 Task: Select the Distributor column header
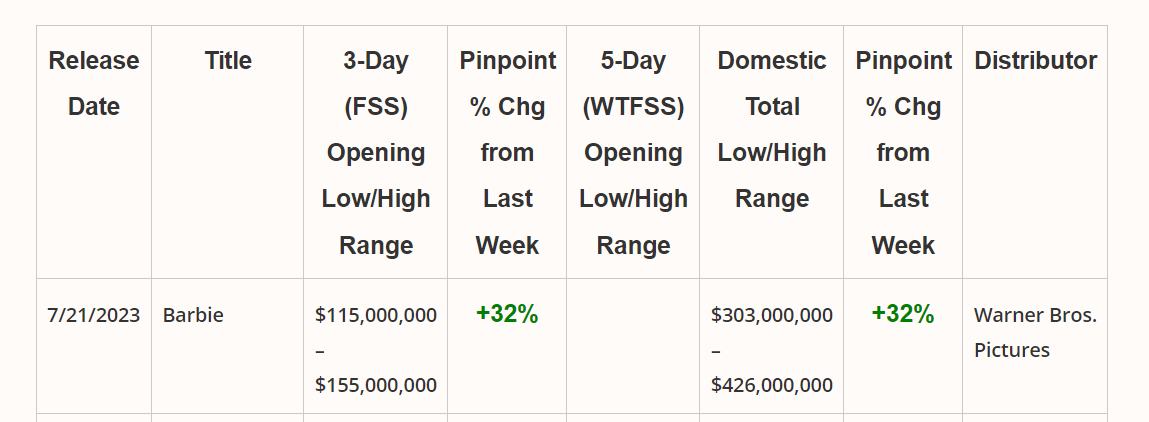tap(1035, 60)
